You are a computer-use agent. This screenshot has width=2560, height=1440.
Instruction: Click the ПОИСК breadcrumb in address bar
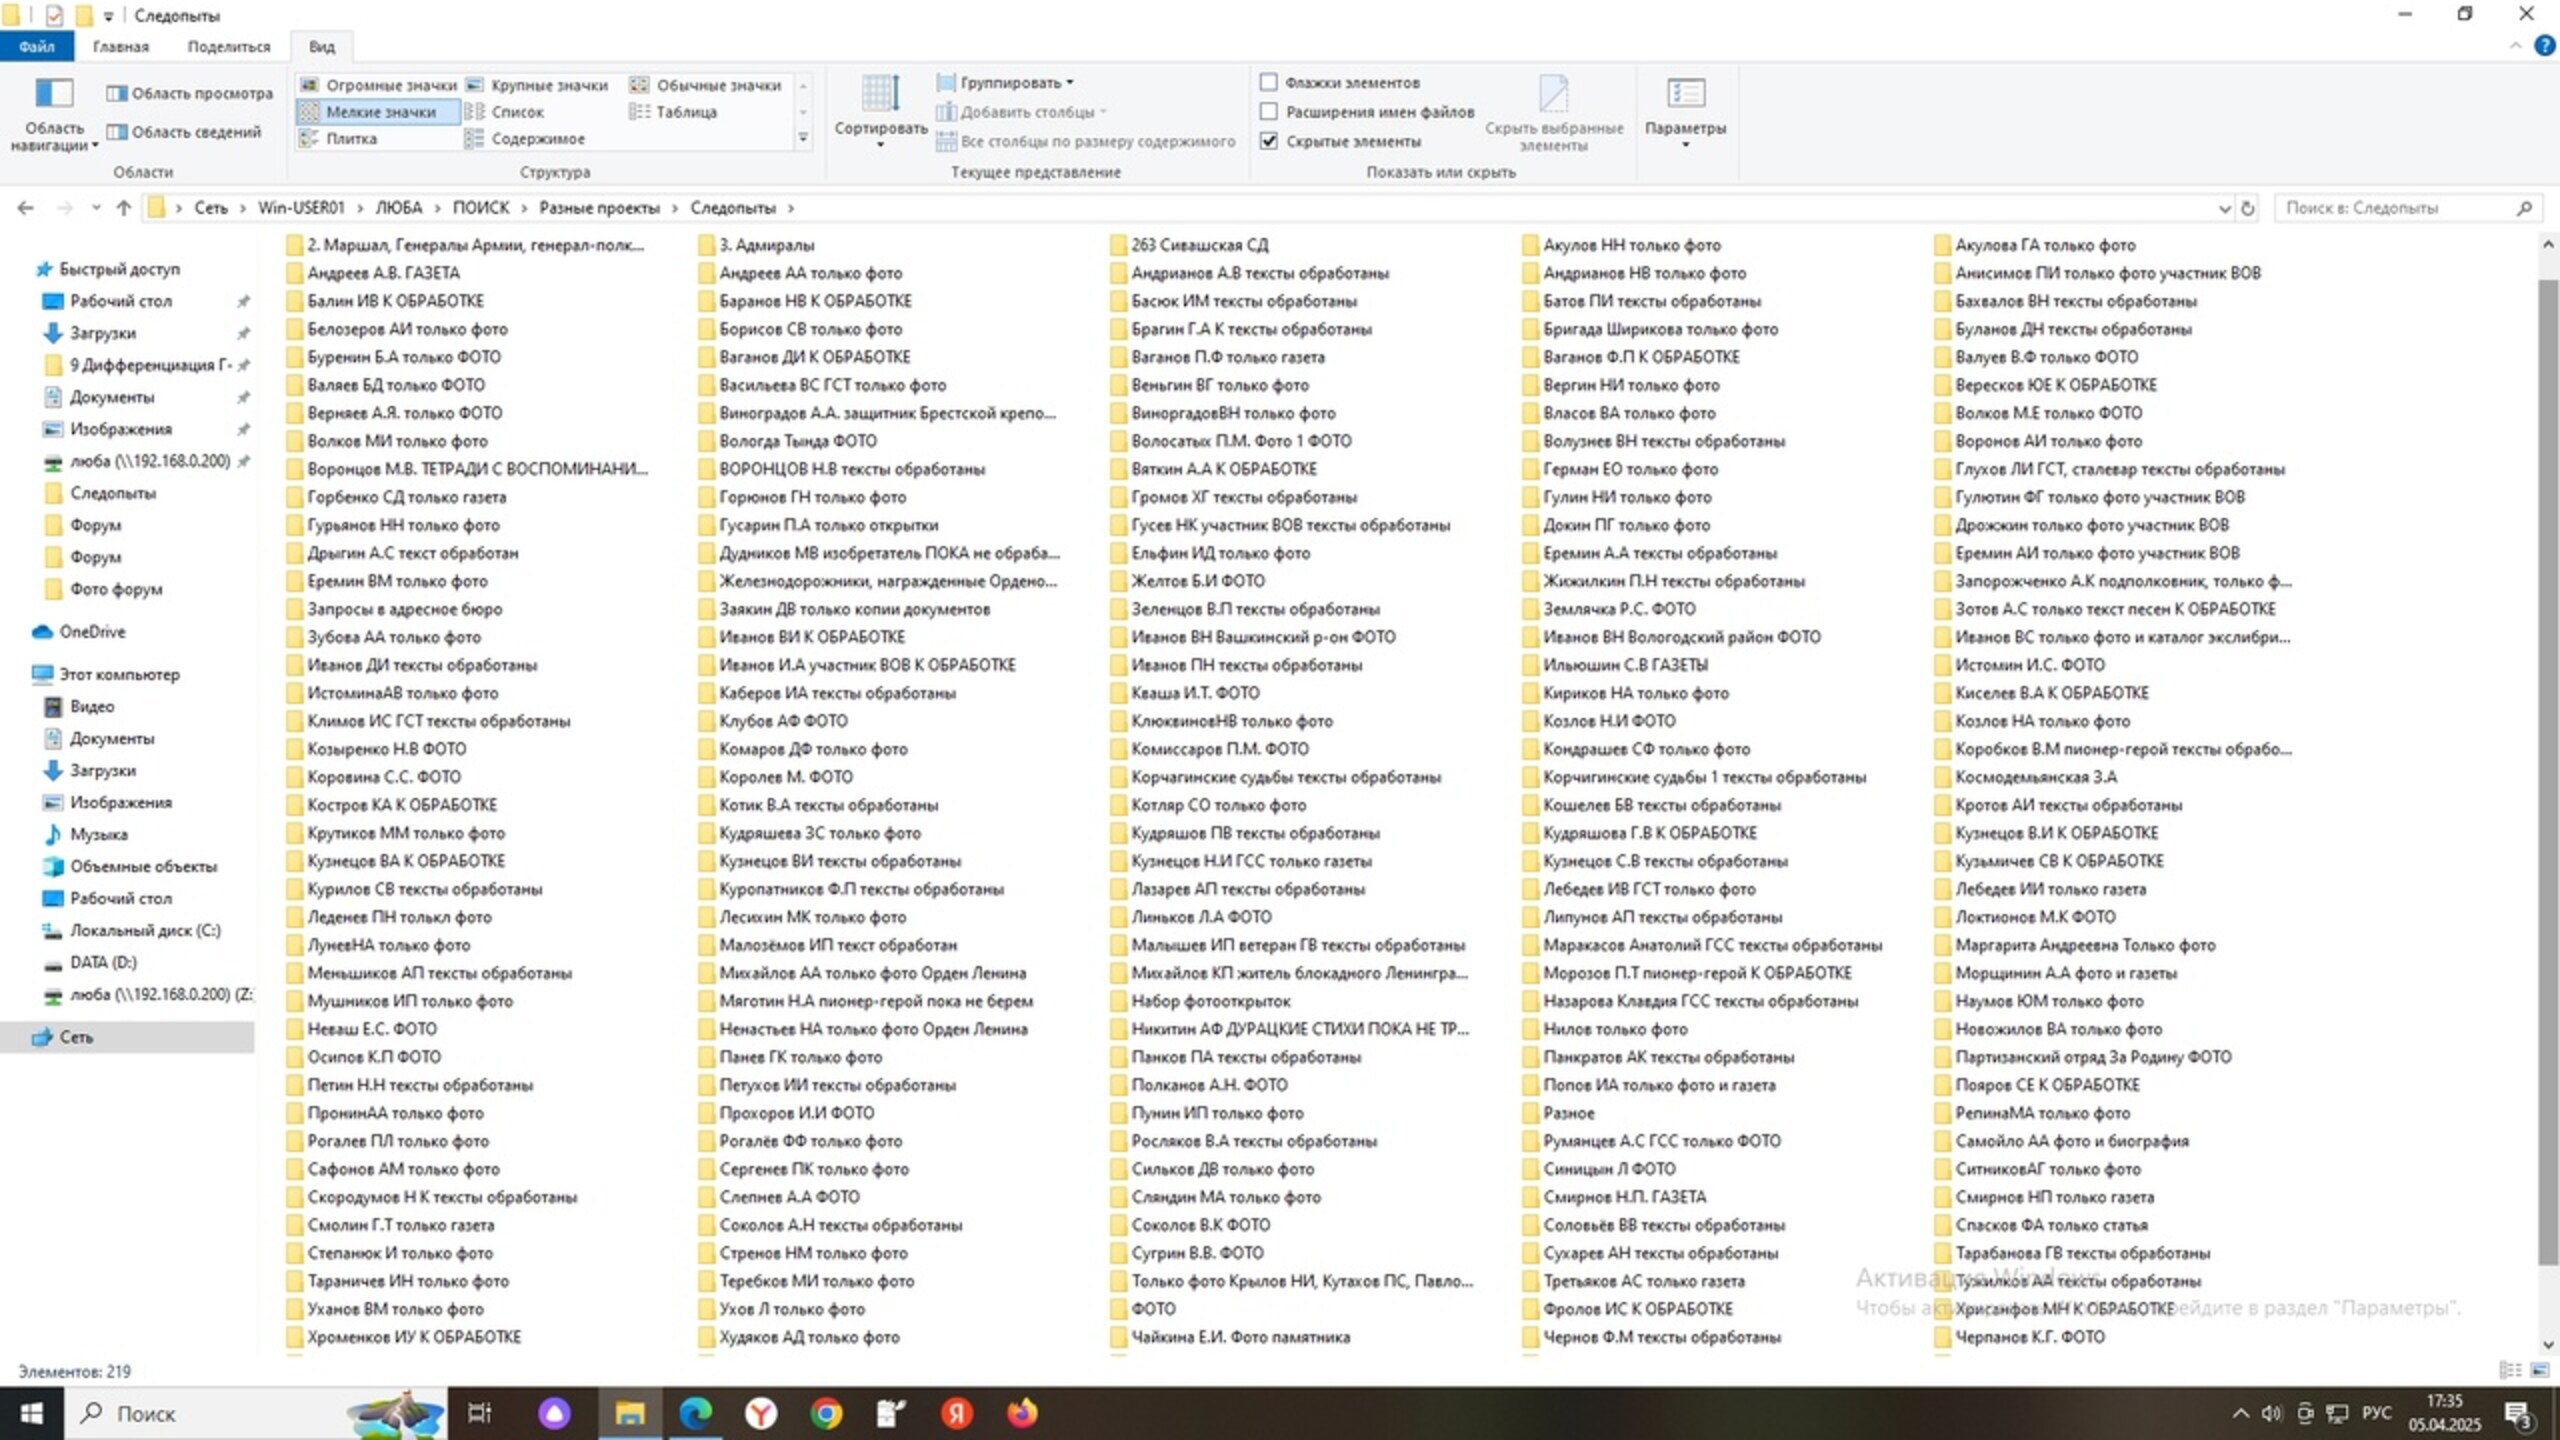coord(480,208)
